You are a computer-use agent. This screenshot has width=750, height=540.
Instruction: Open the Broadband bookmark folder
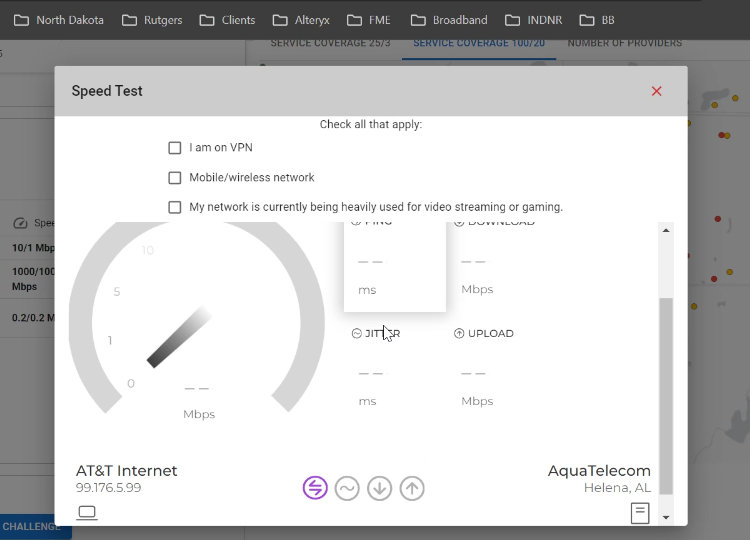point(449,20)
